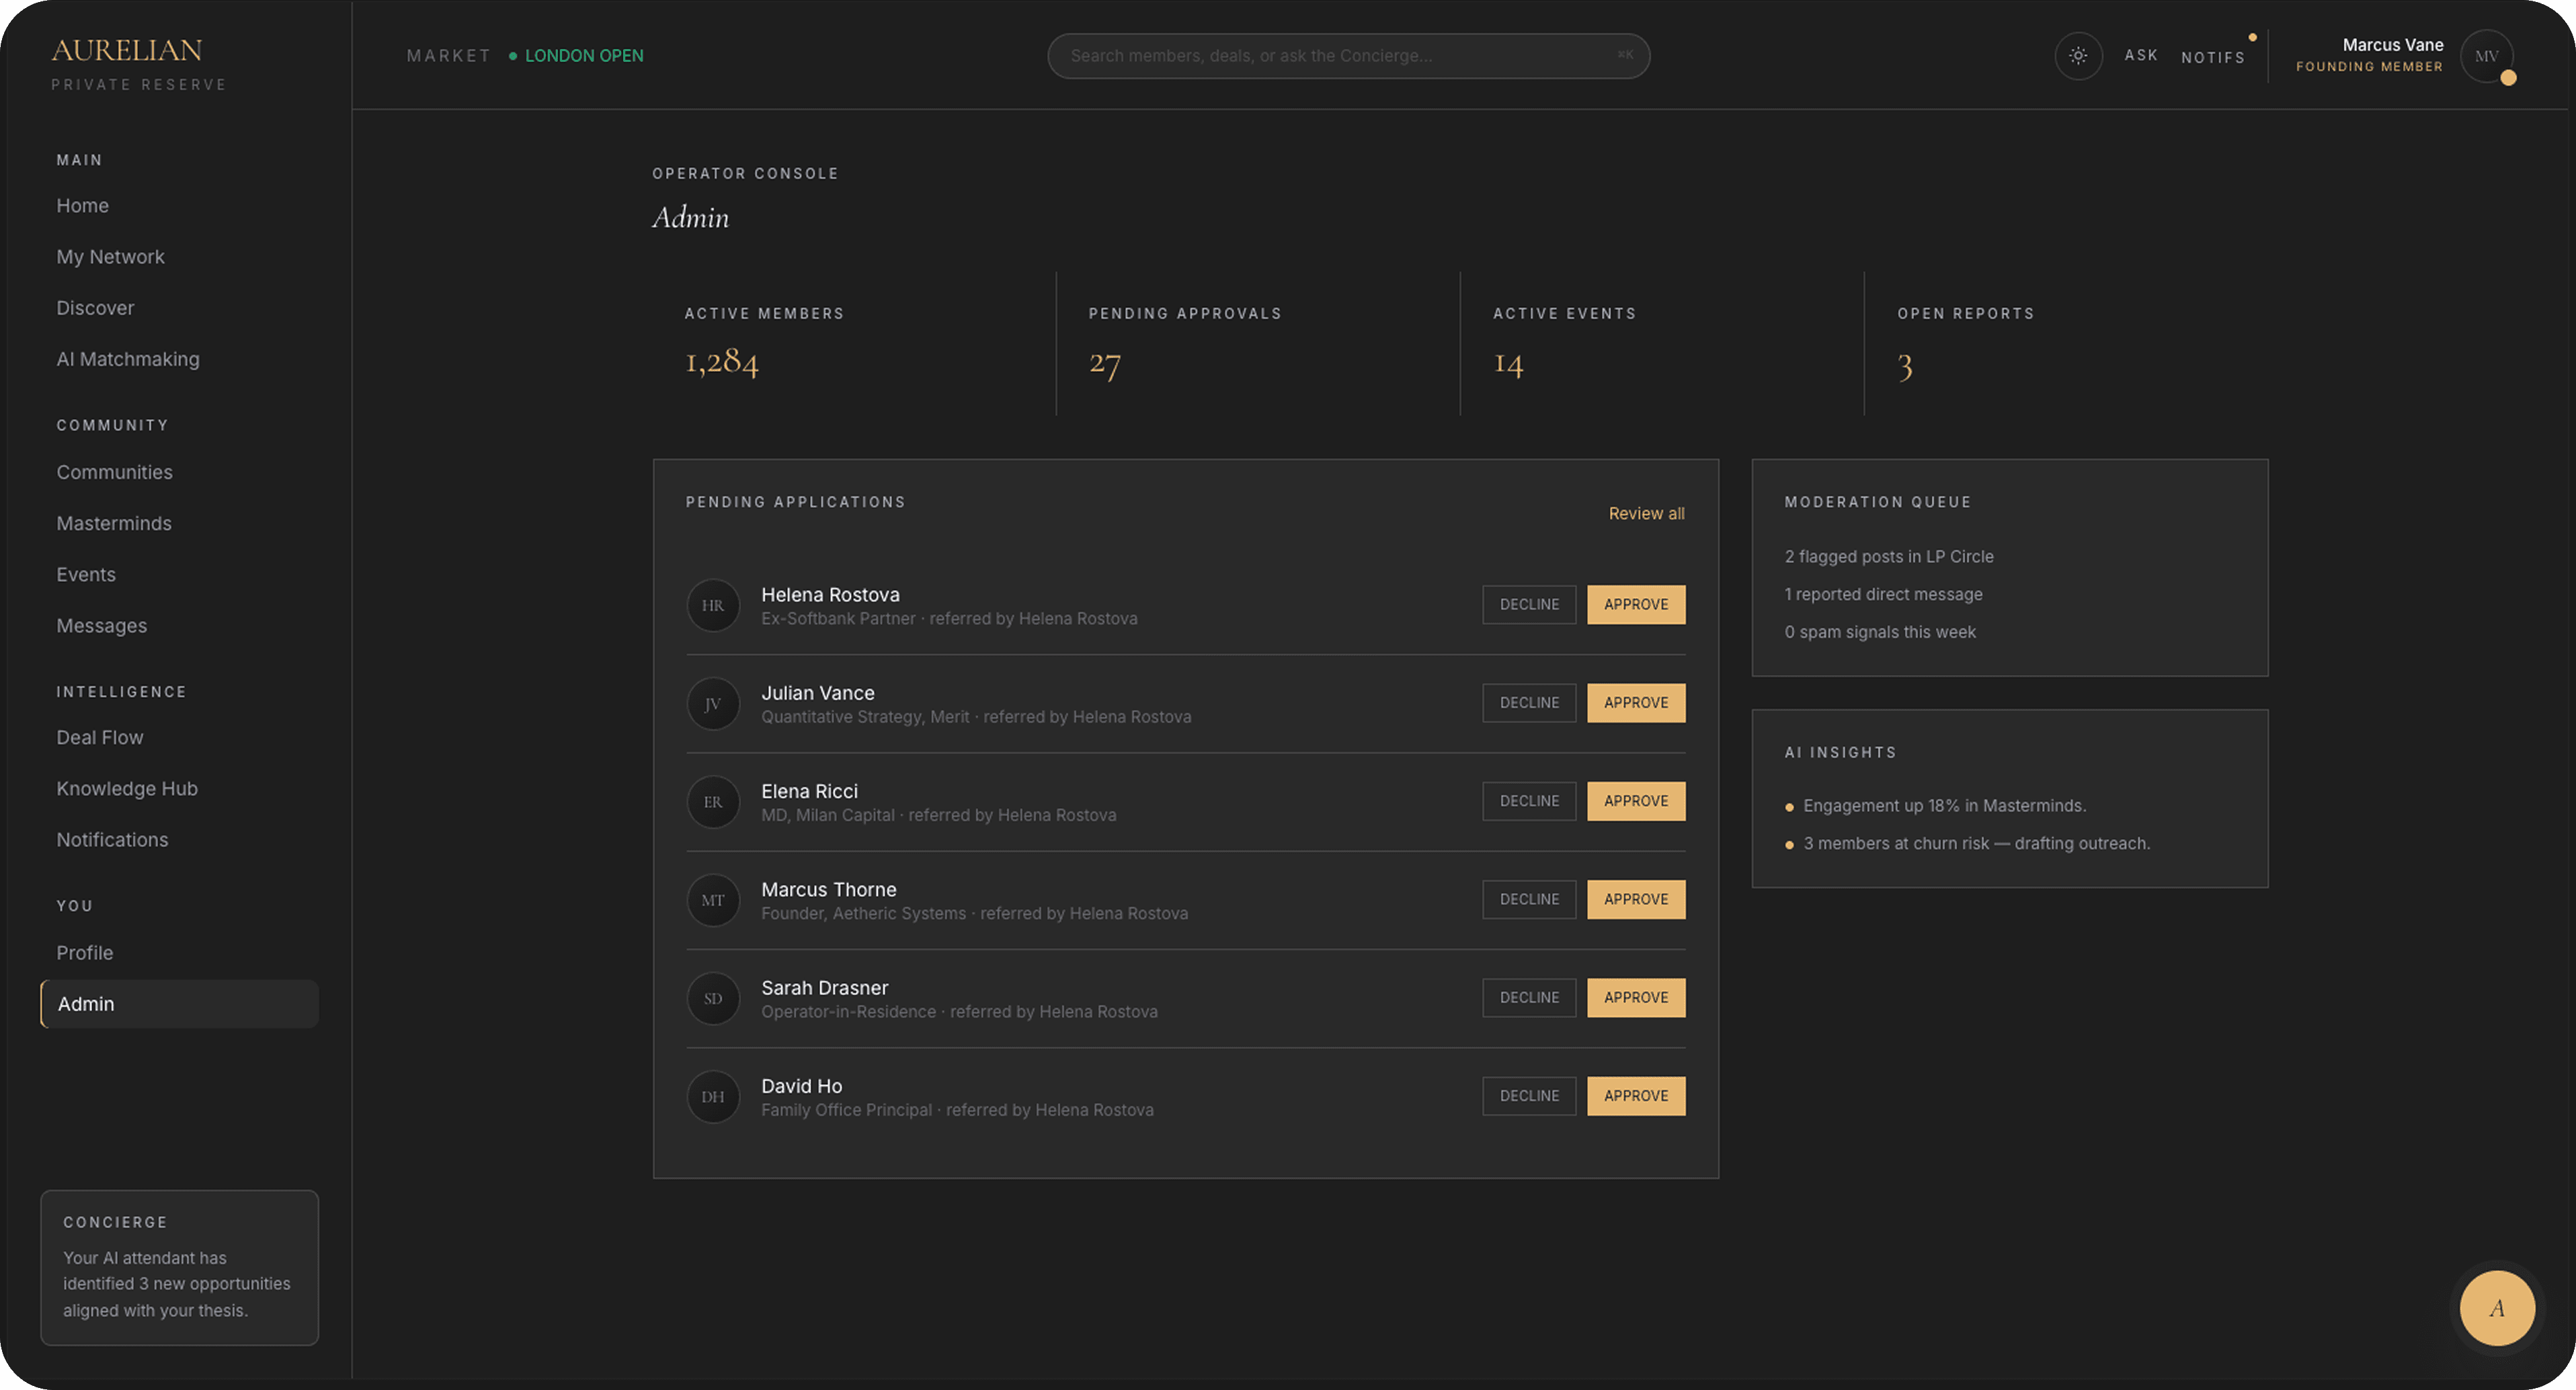Click the Review all link

click(x=1646, y=513)
